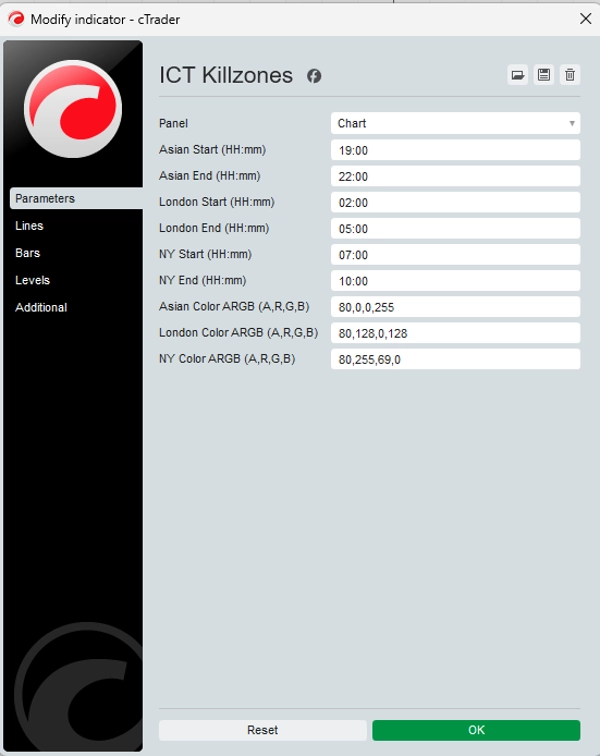Click the save parameters floppy disk icon
Screen dimensions: 600x756
pyautogui.click(x=543, y=75)
